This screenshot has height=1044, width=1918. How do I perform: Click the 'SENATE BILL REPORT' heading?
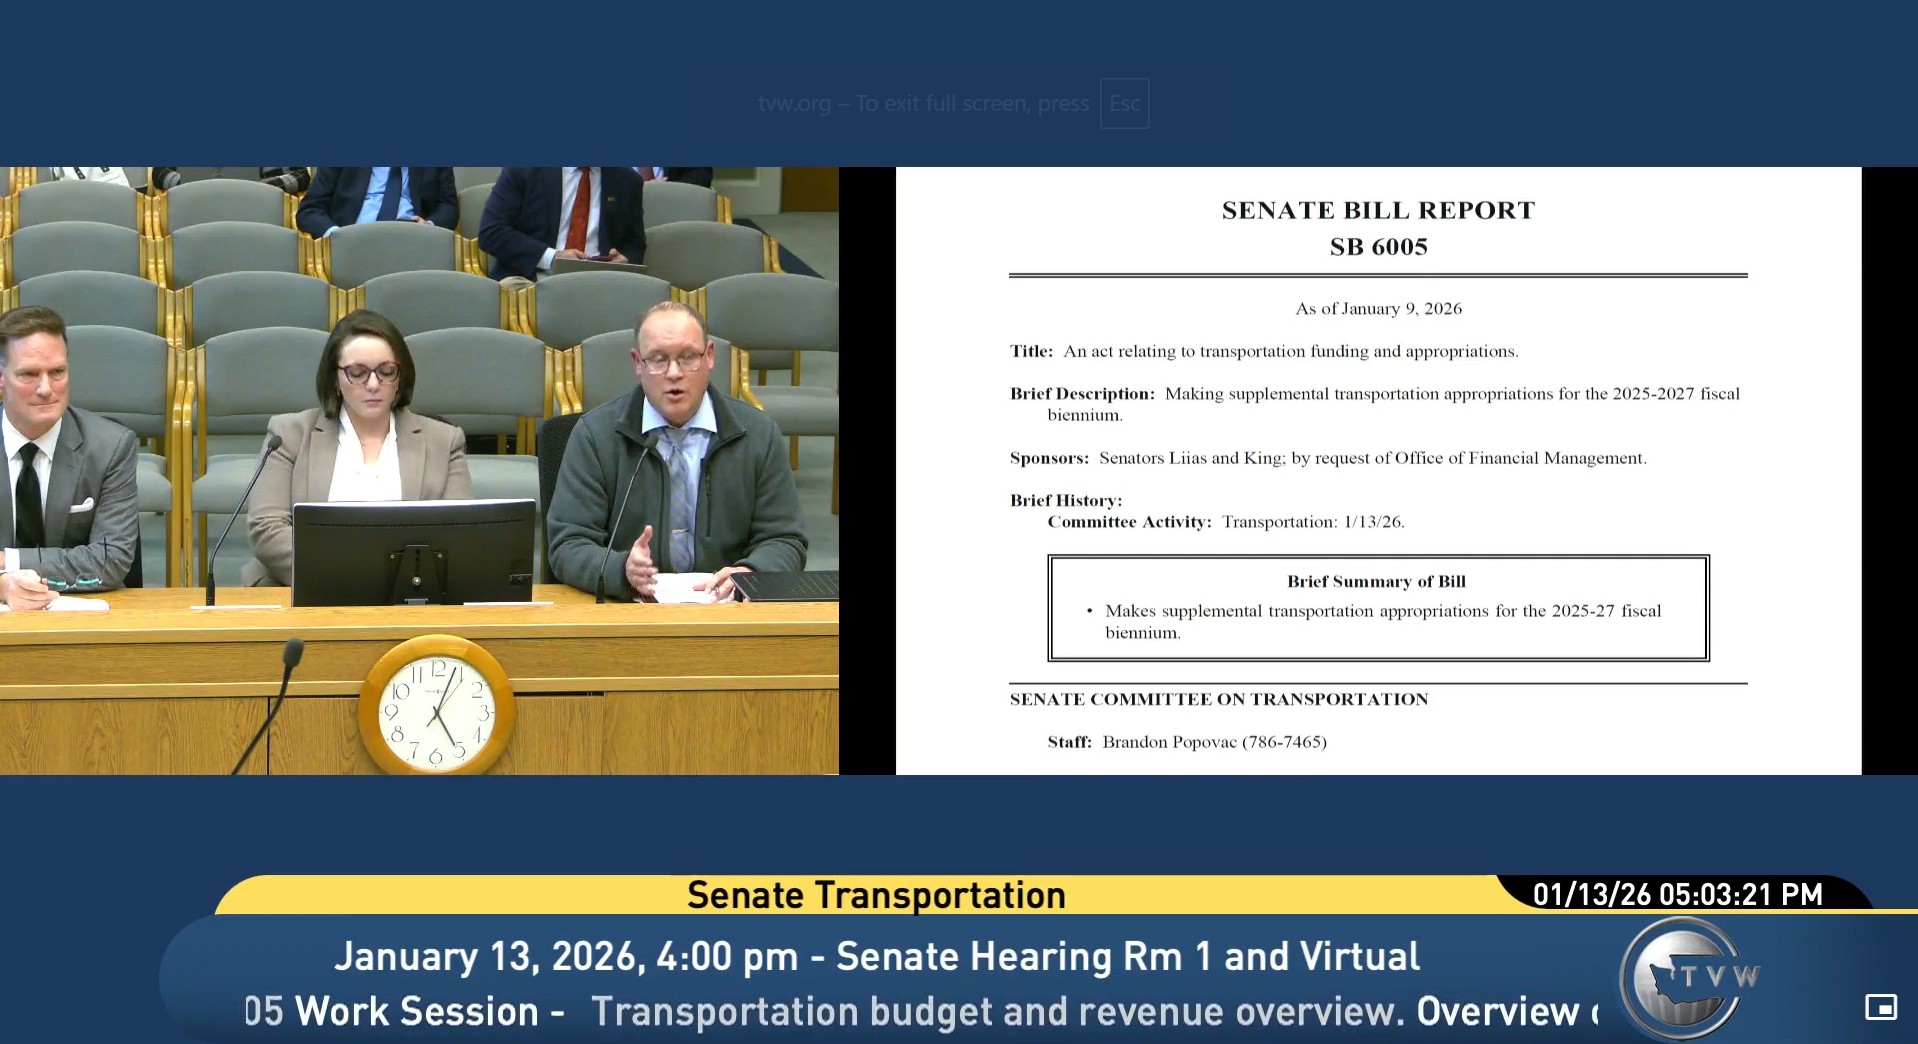pos(1378,210)
